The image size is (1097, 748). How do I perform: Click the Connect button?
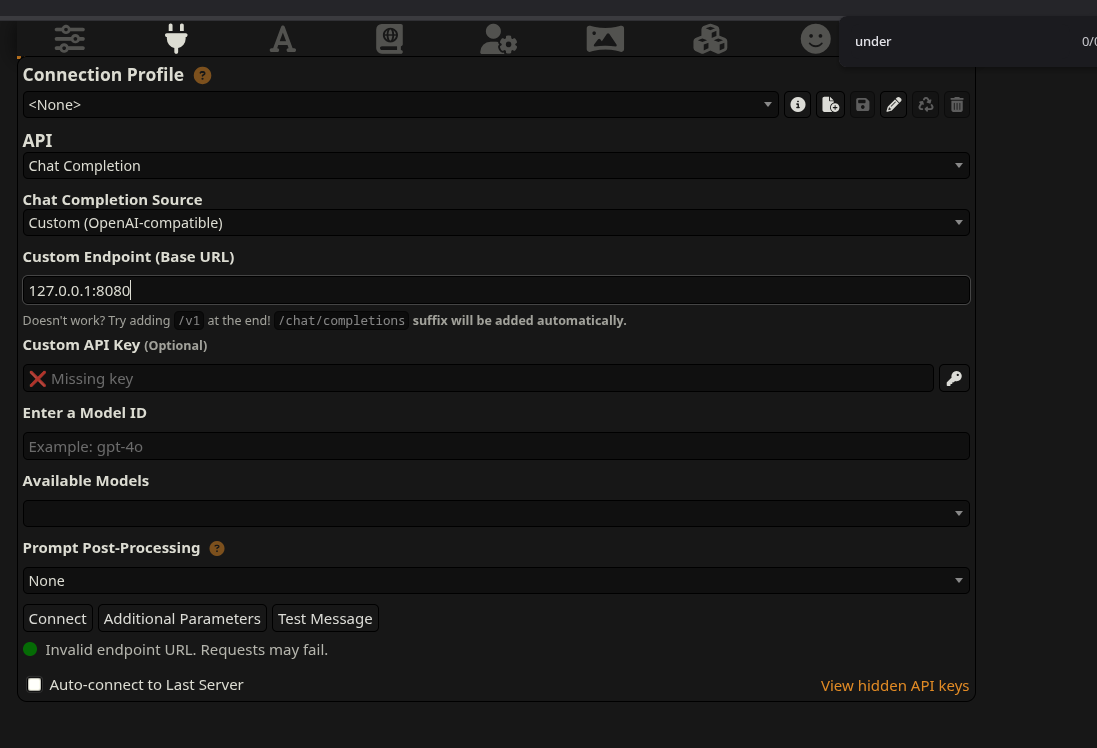58,619
